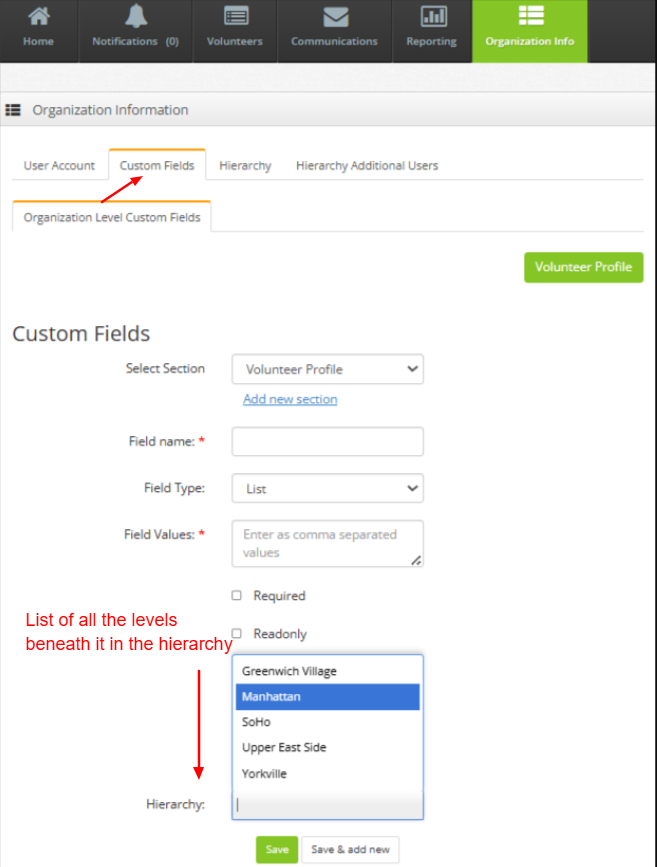Click the Home house icon

(x=39, y=16)
